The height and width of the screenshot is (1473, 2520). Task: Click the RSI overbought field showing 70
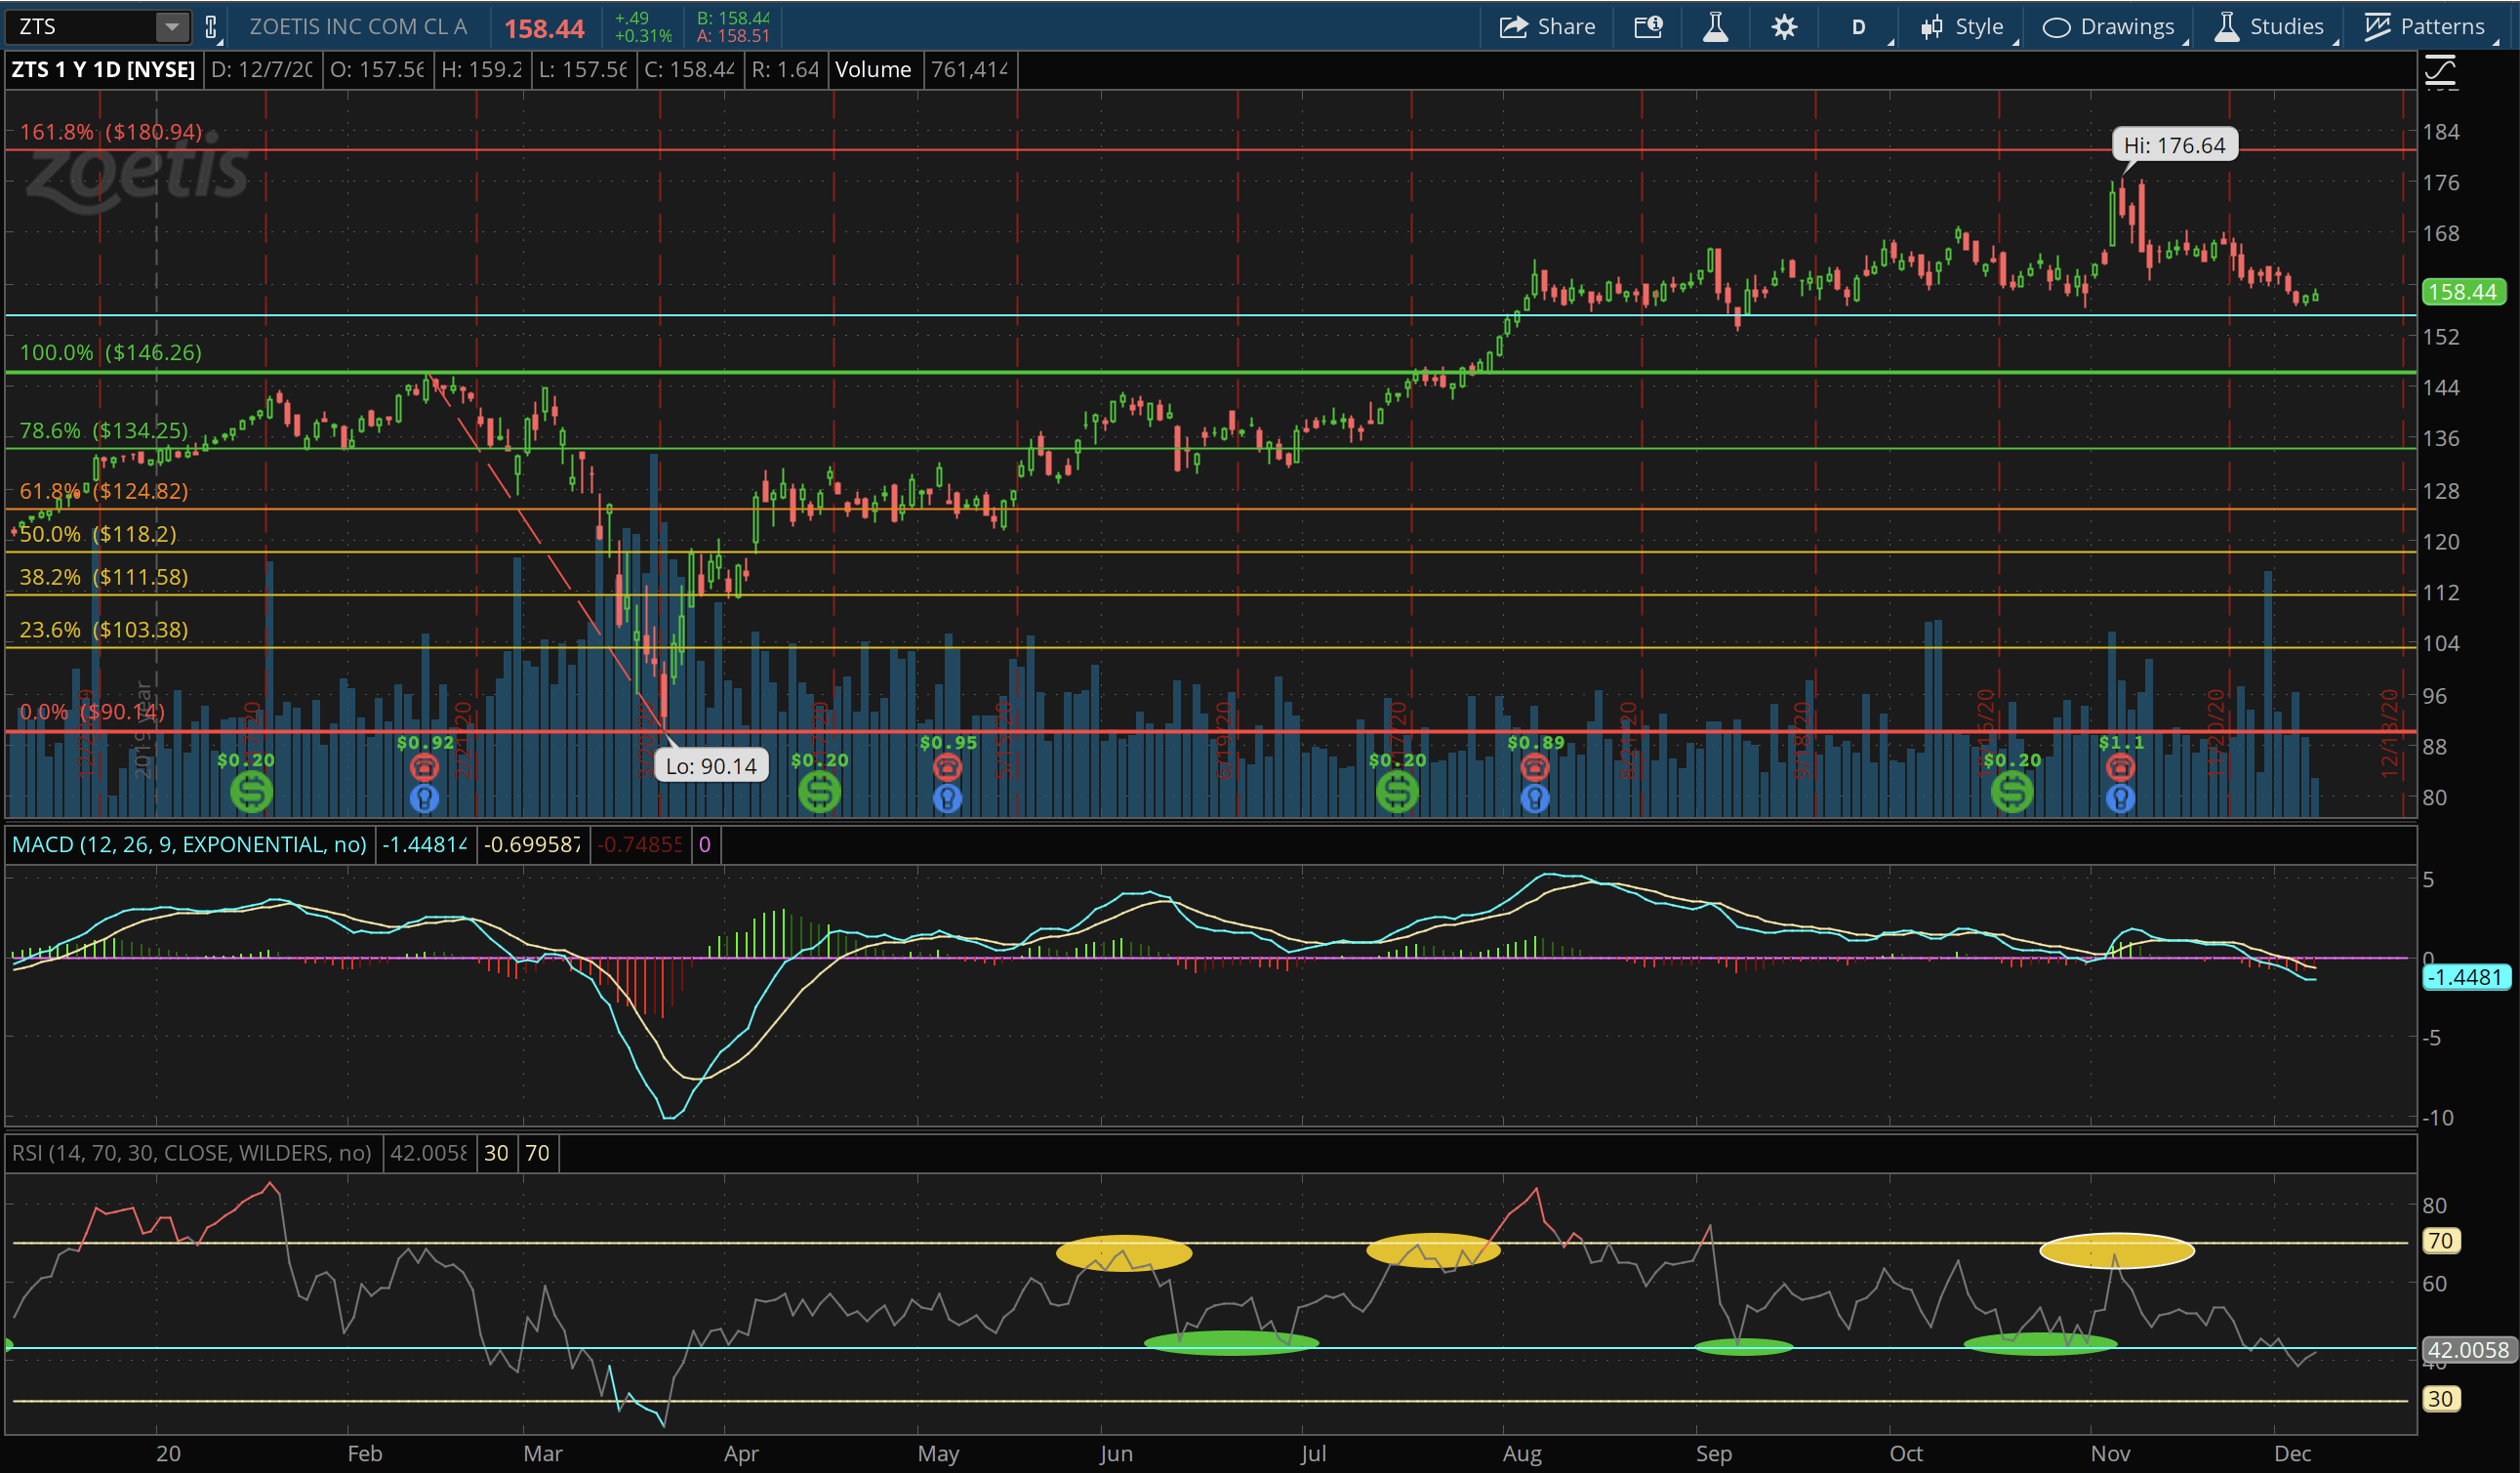tap(537, 1153)
